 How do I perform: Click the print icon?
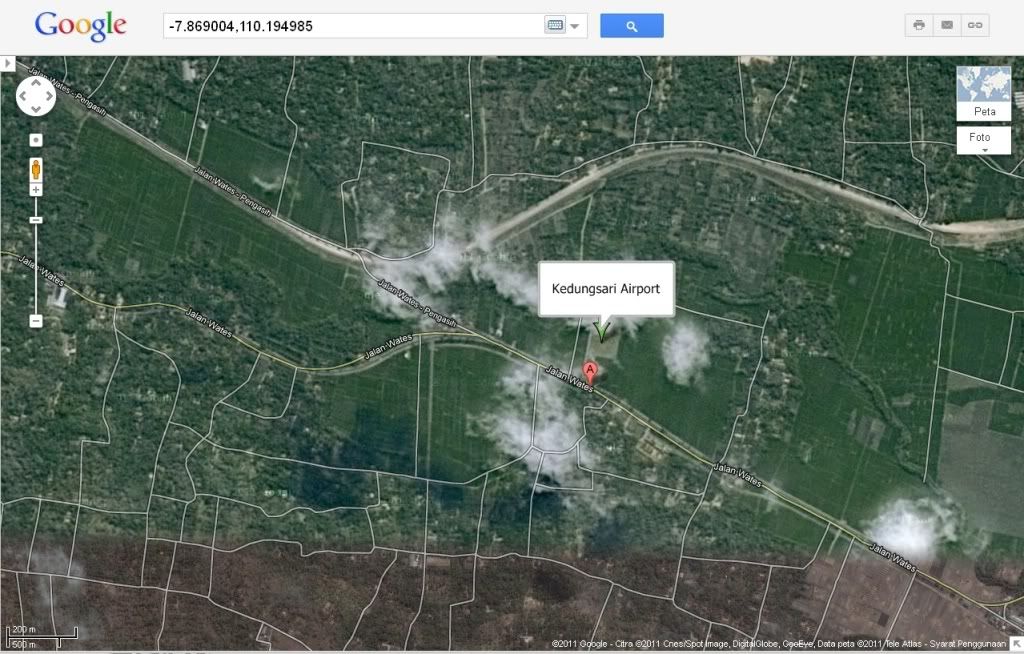point(919,25)
